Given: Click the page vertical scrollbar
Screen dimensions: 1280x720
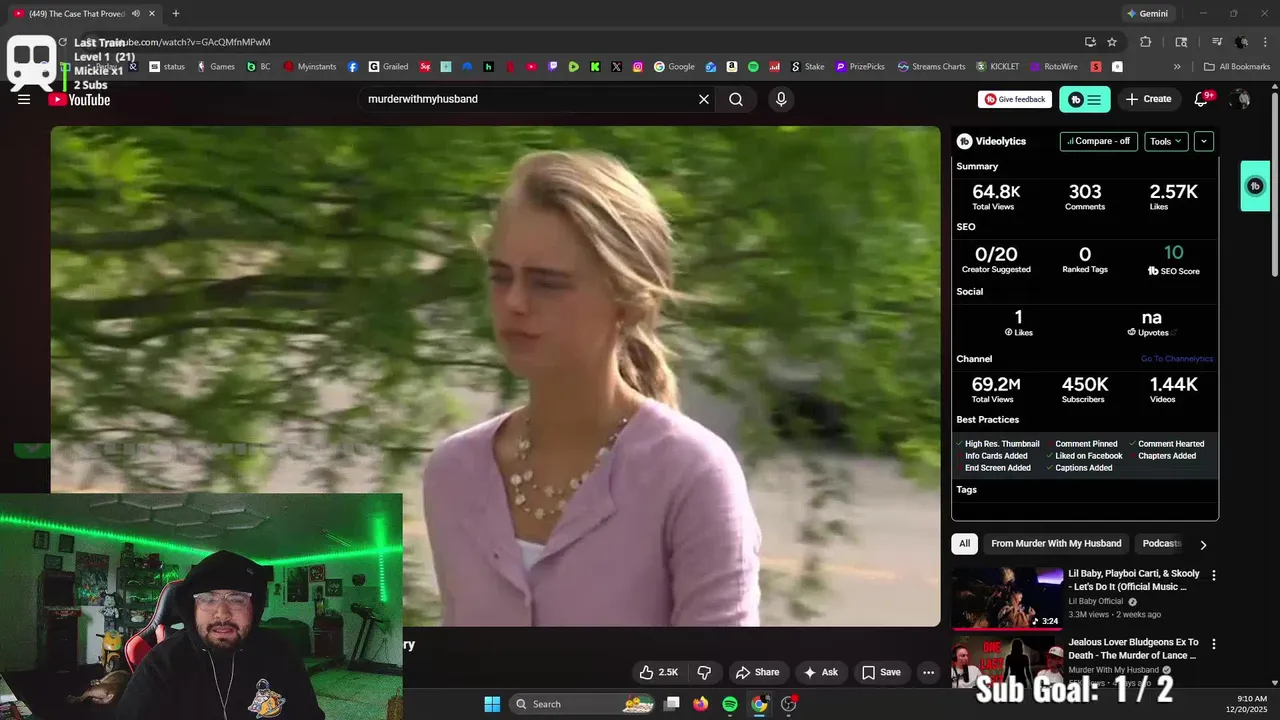Looking at the screenshot, I should click(x=1274, y=185).
